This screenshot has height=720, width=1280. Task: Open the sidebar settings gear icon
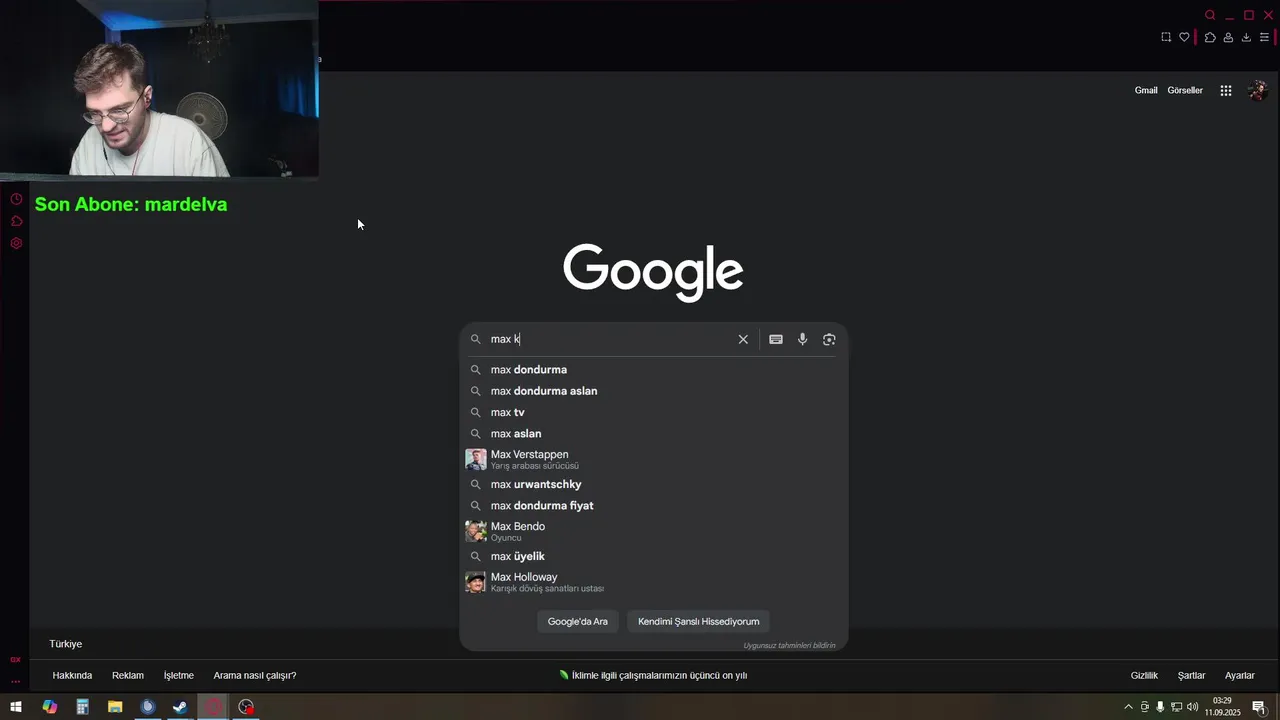point(16,243)
